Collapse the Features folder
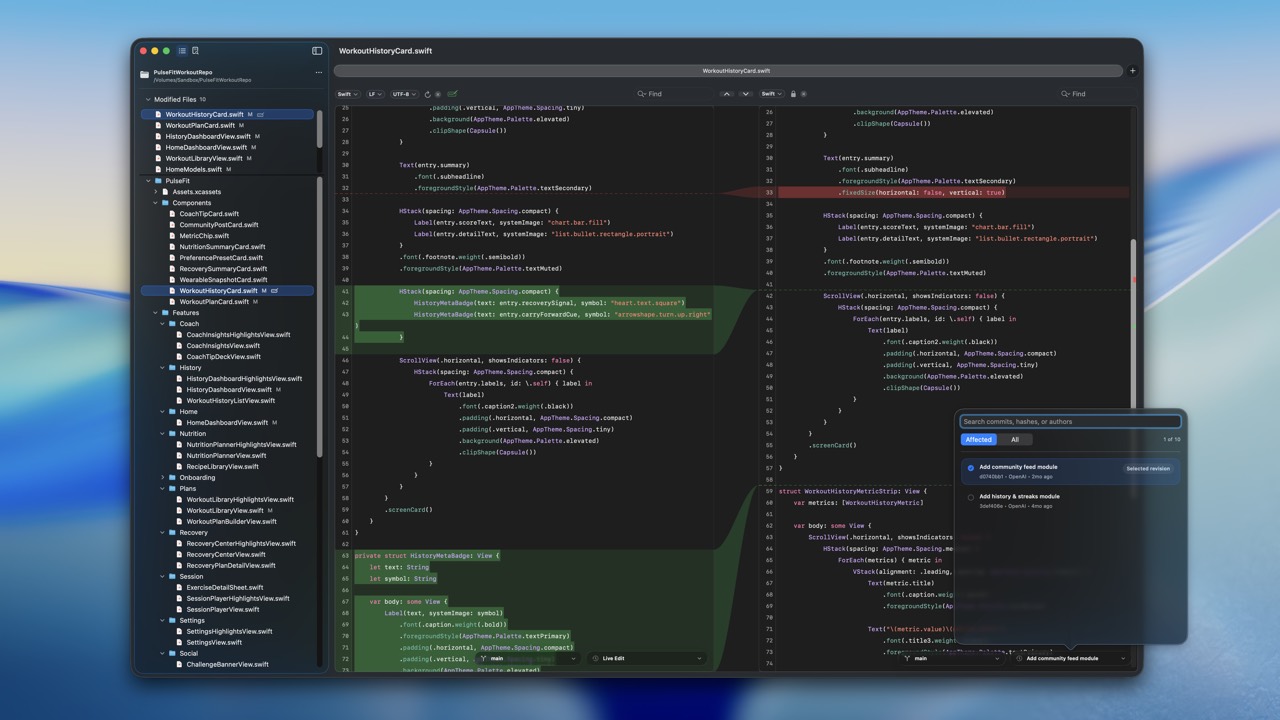Viewport: 1280px width, 720px height. coord(155,313)
